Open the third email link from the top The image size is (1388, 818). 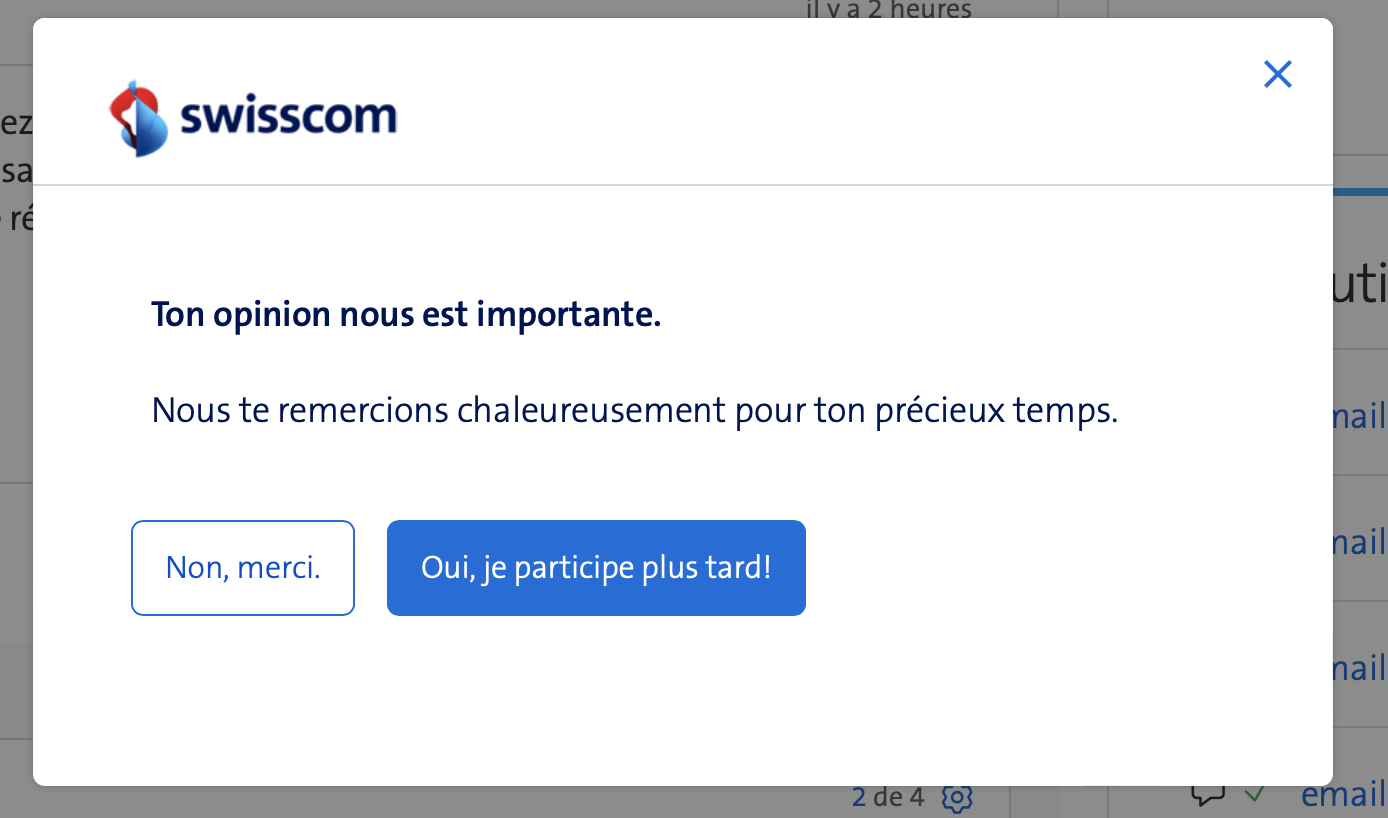pos(1359,668)
